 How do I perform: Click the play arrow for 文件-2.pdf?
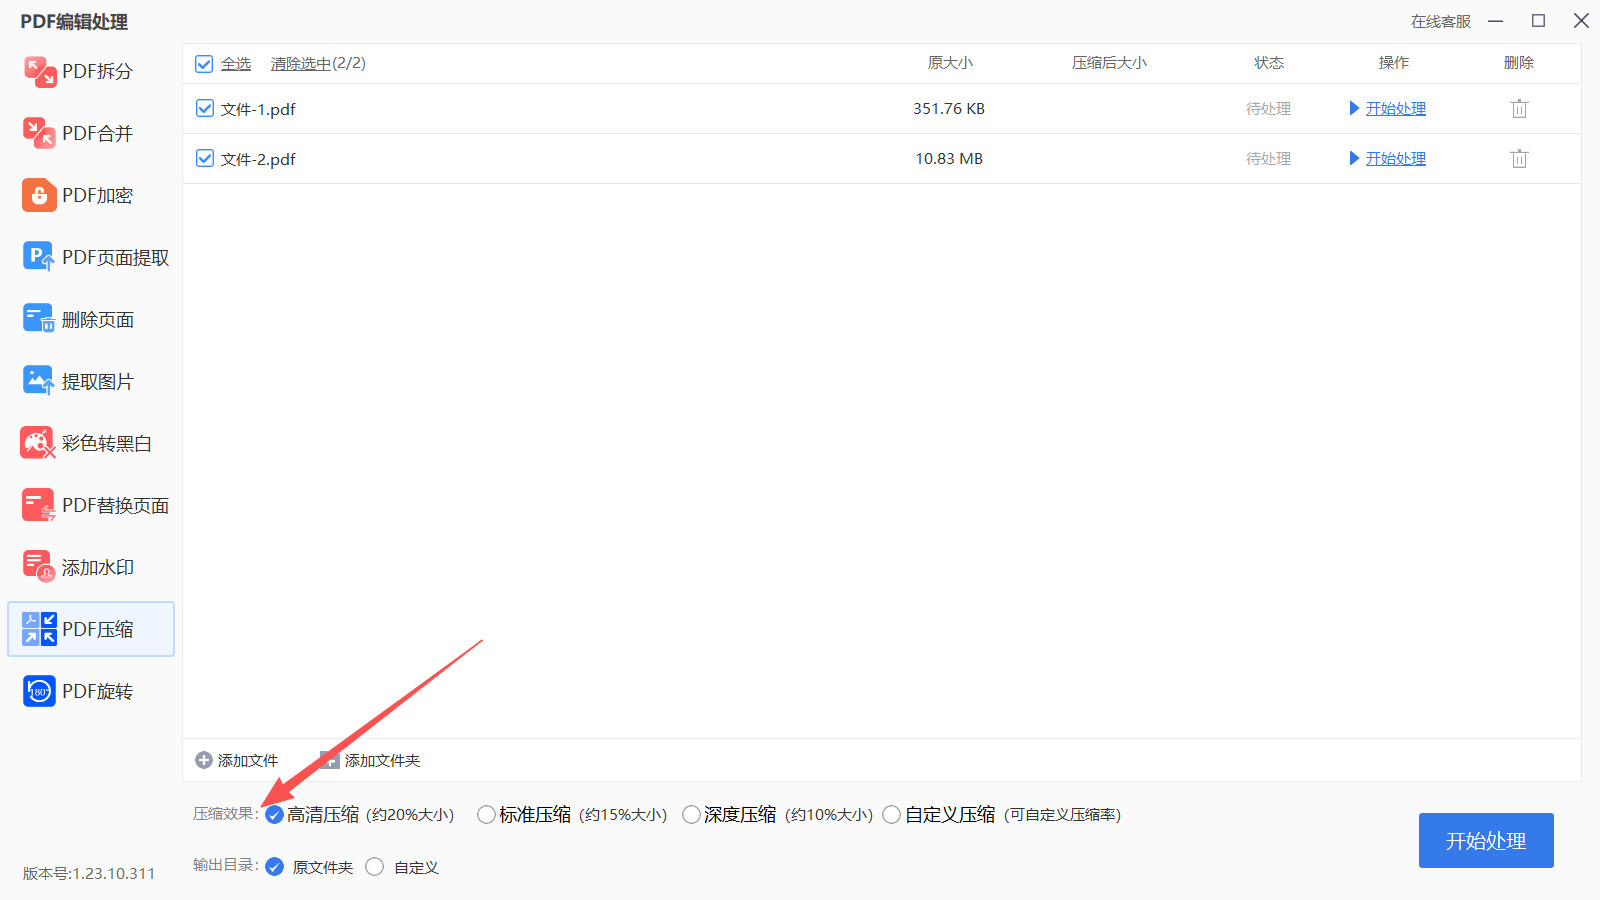[1354, 159]
